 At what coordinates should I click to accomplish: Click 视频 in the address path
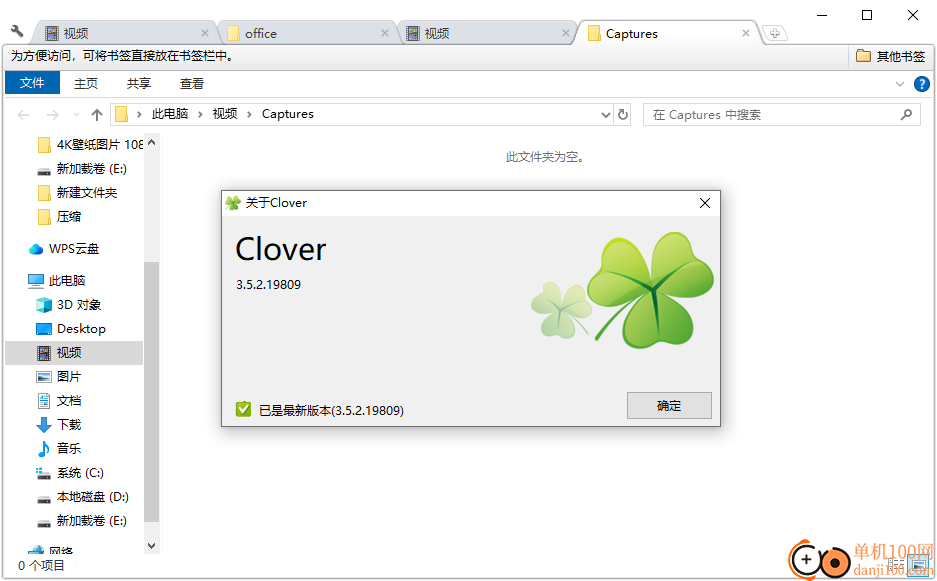coord(225,114)
